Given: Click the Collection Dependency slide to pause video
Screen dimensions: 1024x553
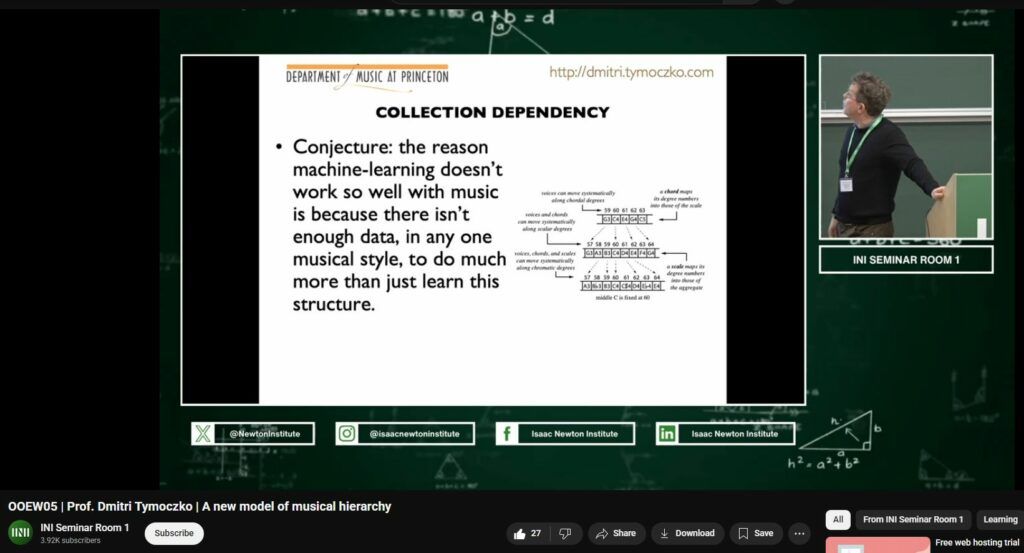Looking at the screenshot, I should click(x=492, y=229).
